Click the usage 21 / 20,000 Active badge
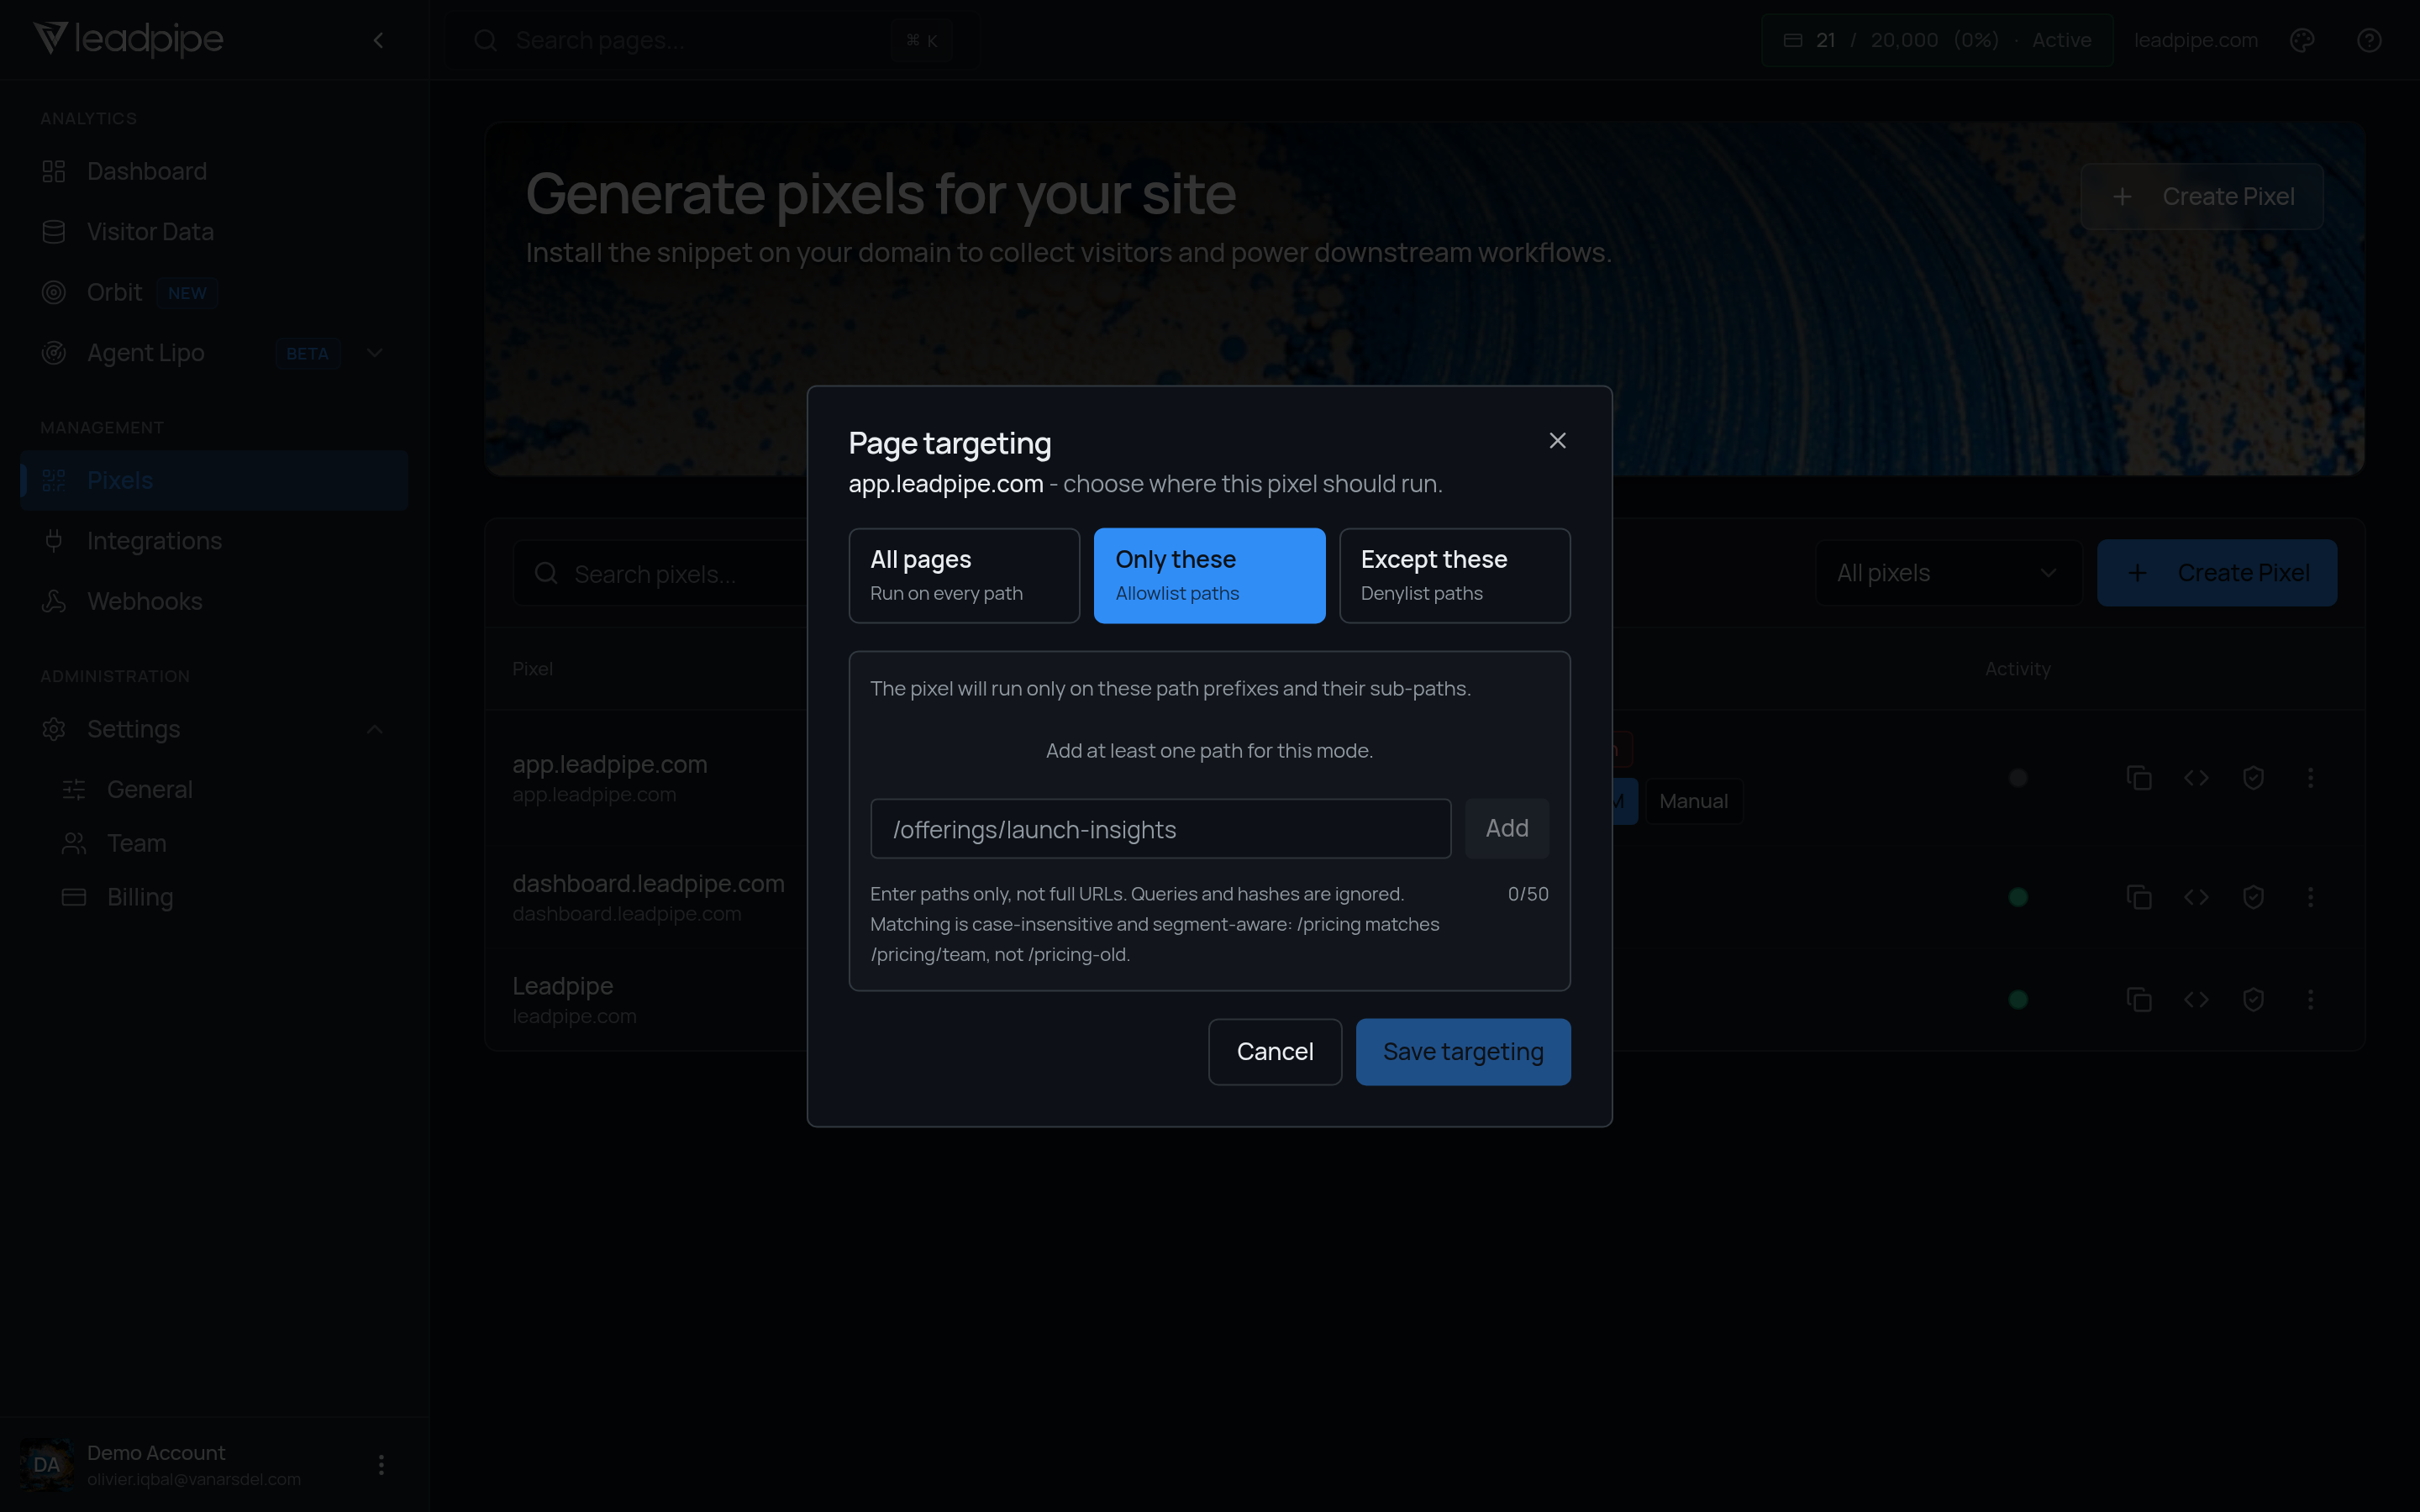 [1937, 40]
